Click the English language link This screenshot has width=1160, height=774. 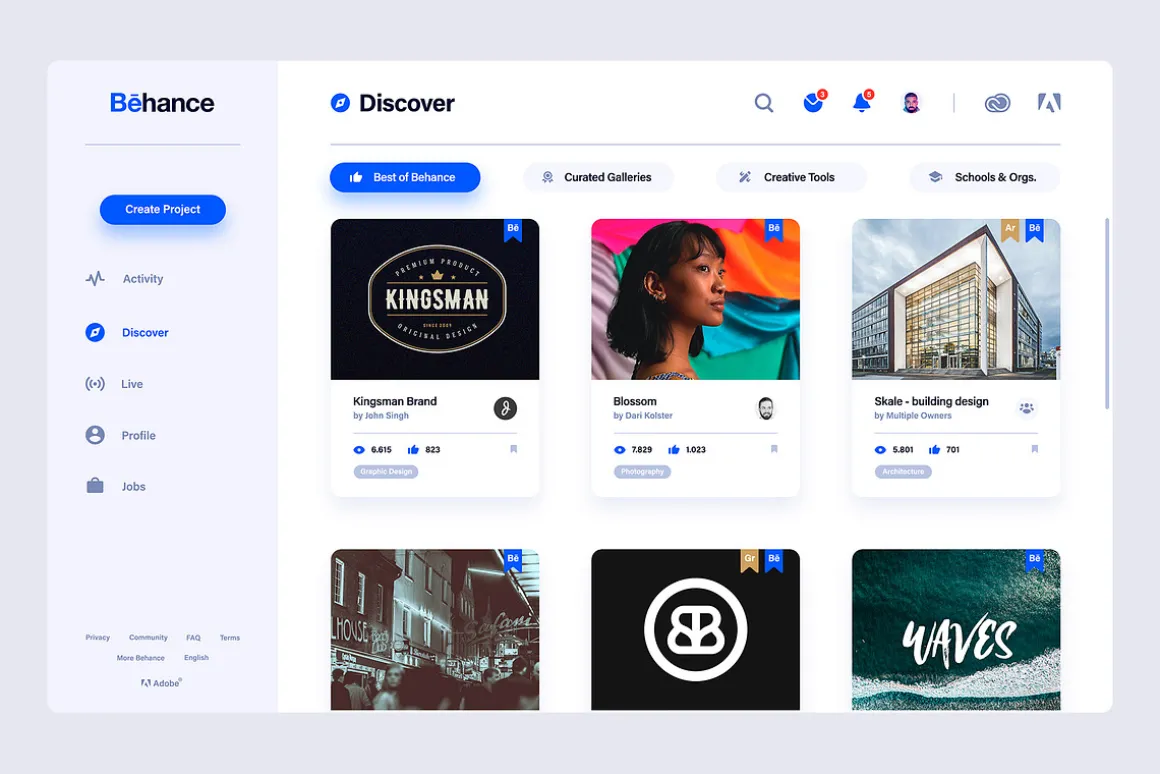(x=196, y=657)
